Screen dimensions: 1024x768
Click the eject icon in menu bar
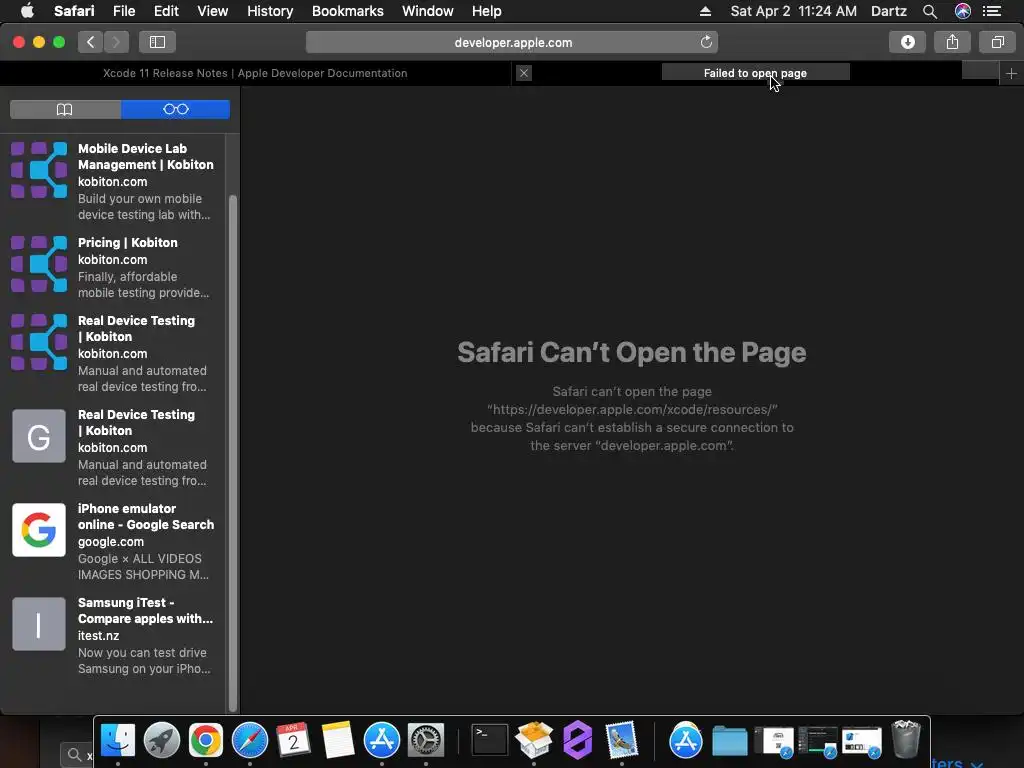[705, 11]
